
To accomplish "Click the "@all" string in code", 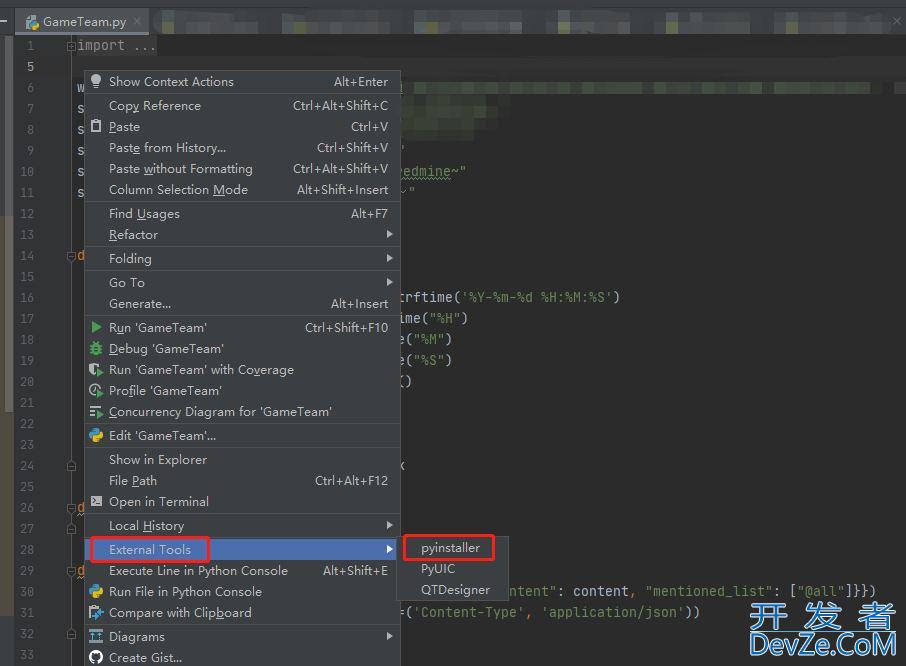I will point(820,591).
